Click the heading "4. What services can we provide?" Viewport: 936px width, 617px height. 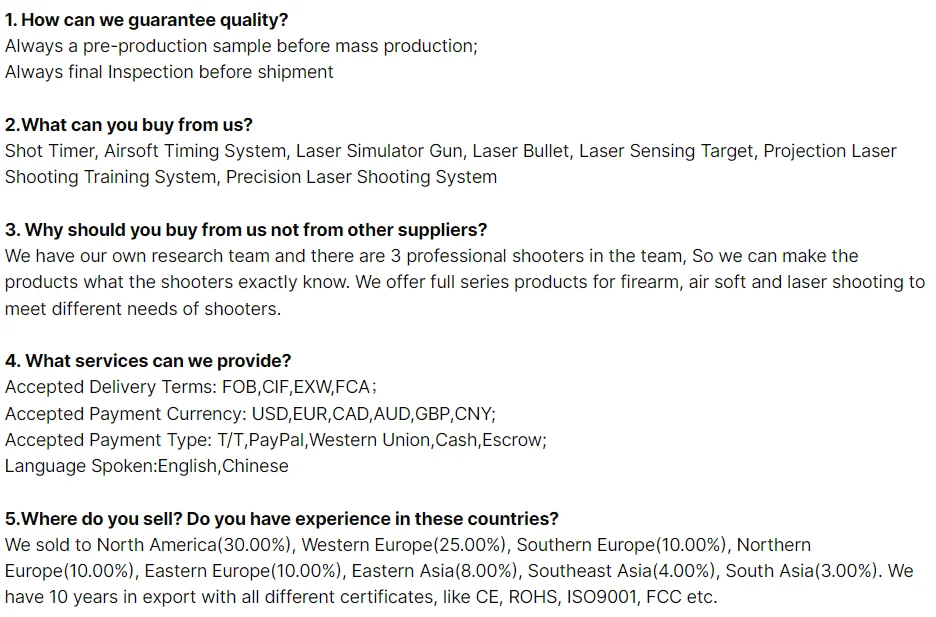(x=148, y=362)
